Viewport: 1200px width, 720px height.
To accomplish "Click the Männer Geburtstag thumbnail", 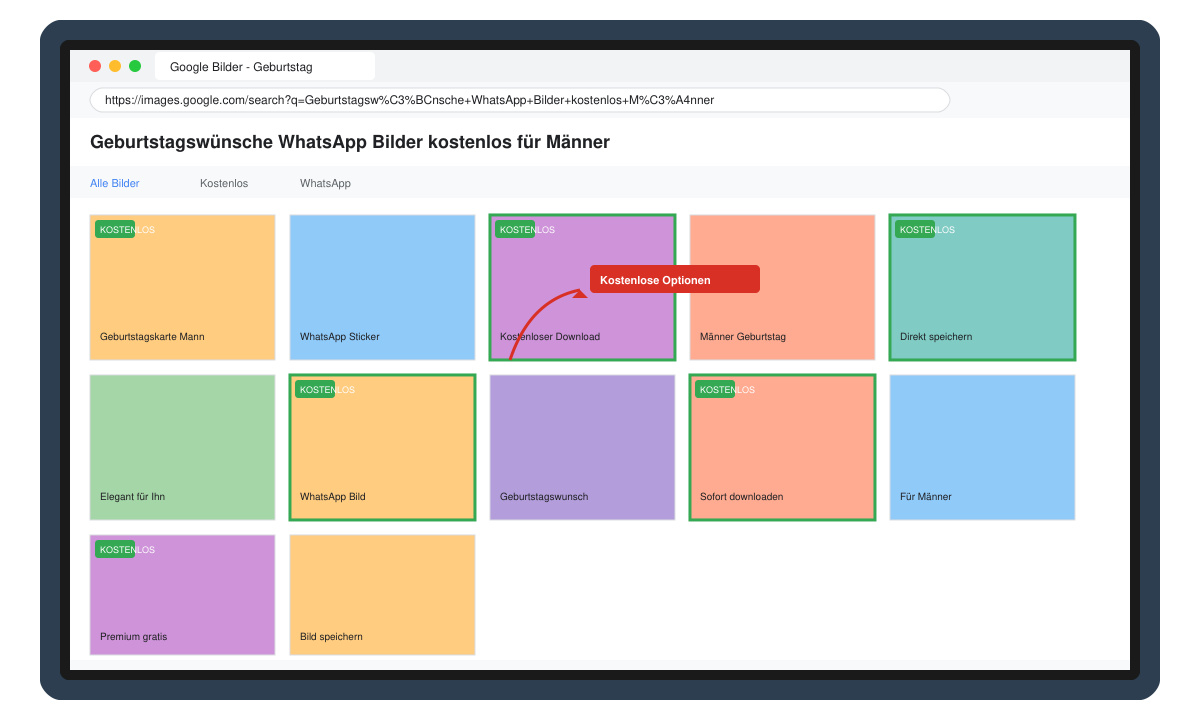I will 782,287.
